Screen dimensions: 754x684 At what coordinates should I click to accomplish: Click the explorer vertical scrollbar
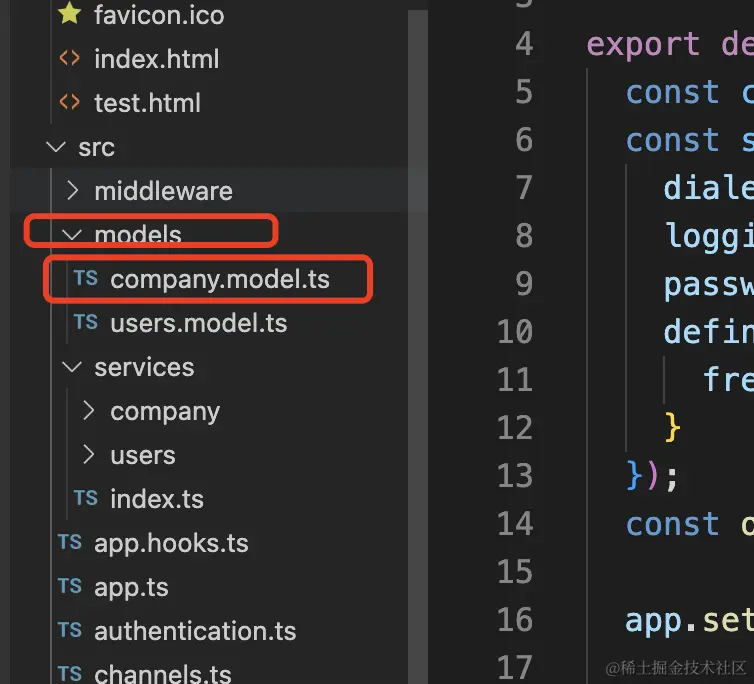pos(418,346)
